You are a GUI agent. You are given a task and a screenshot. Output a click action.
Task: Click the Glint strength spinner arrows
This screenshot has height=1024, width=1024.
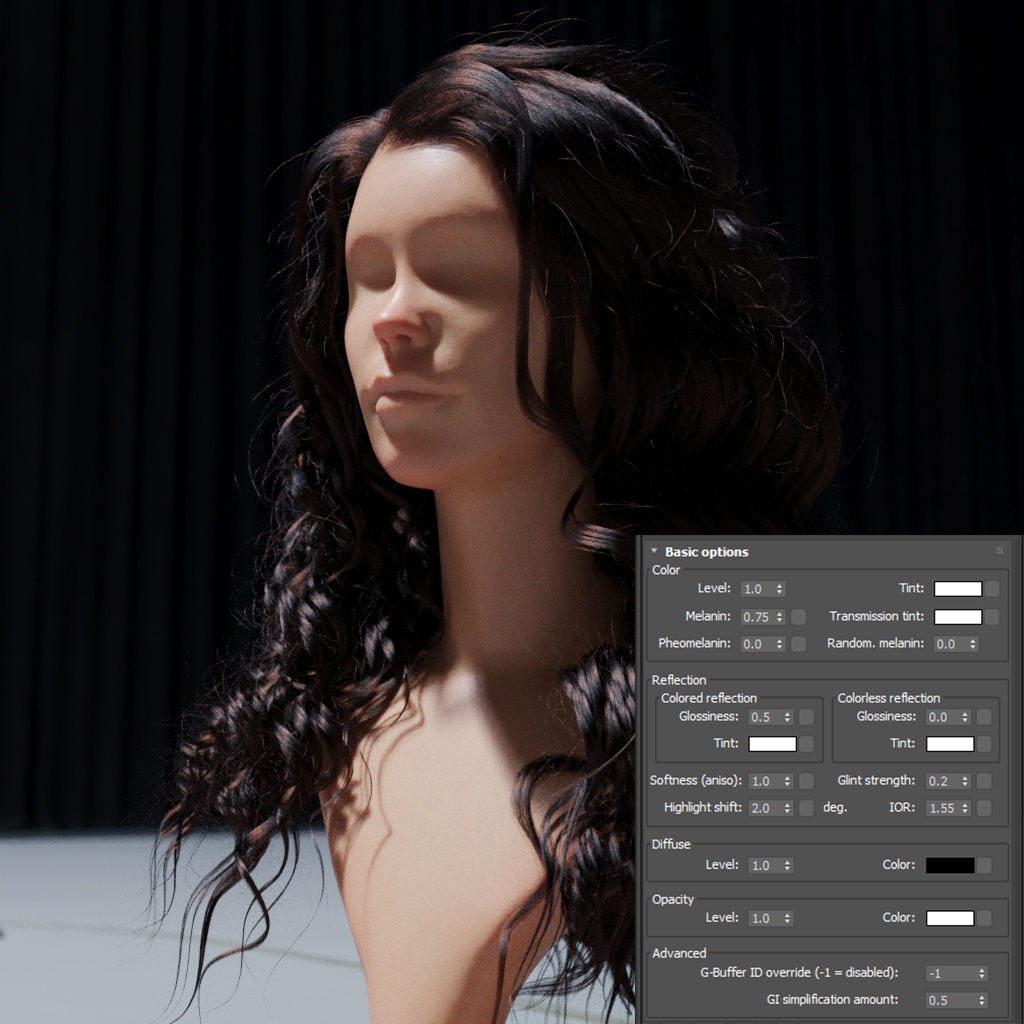965,781
